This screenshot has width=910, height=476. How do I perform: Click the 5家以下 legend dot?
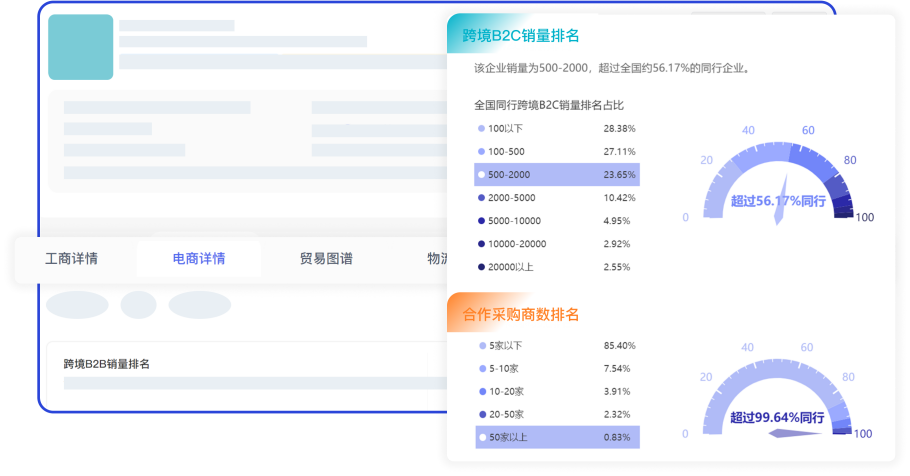[481, 346]
